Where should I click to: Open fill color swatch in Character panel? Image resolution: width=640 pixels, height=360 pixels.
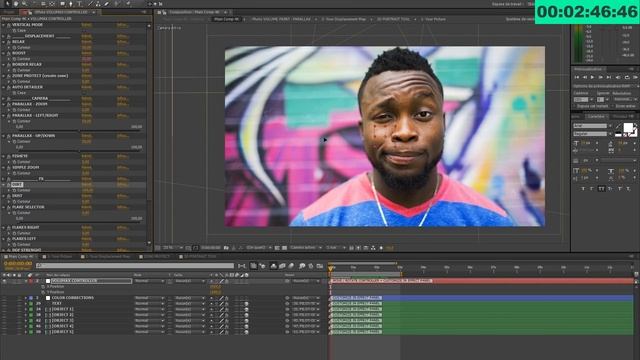point(628,128)
